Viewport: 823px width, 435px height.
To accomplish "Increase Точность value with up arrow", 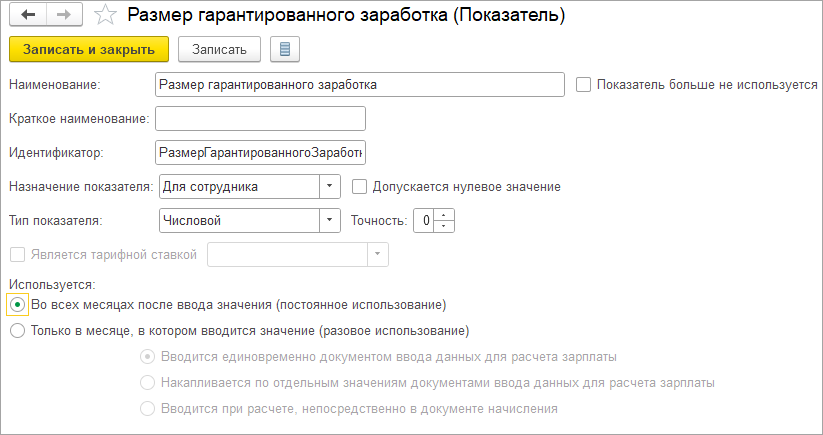I will click(x=446, y=215).
